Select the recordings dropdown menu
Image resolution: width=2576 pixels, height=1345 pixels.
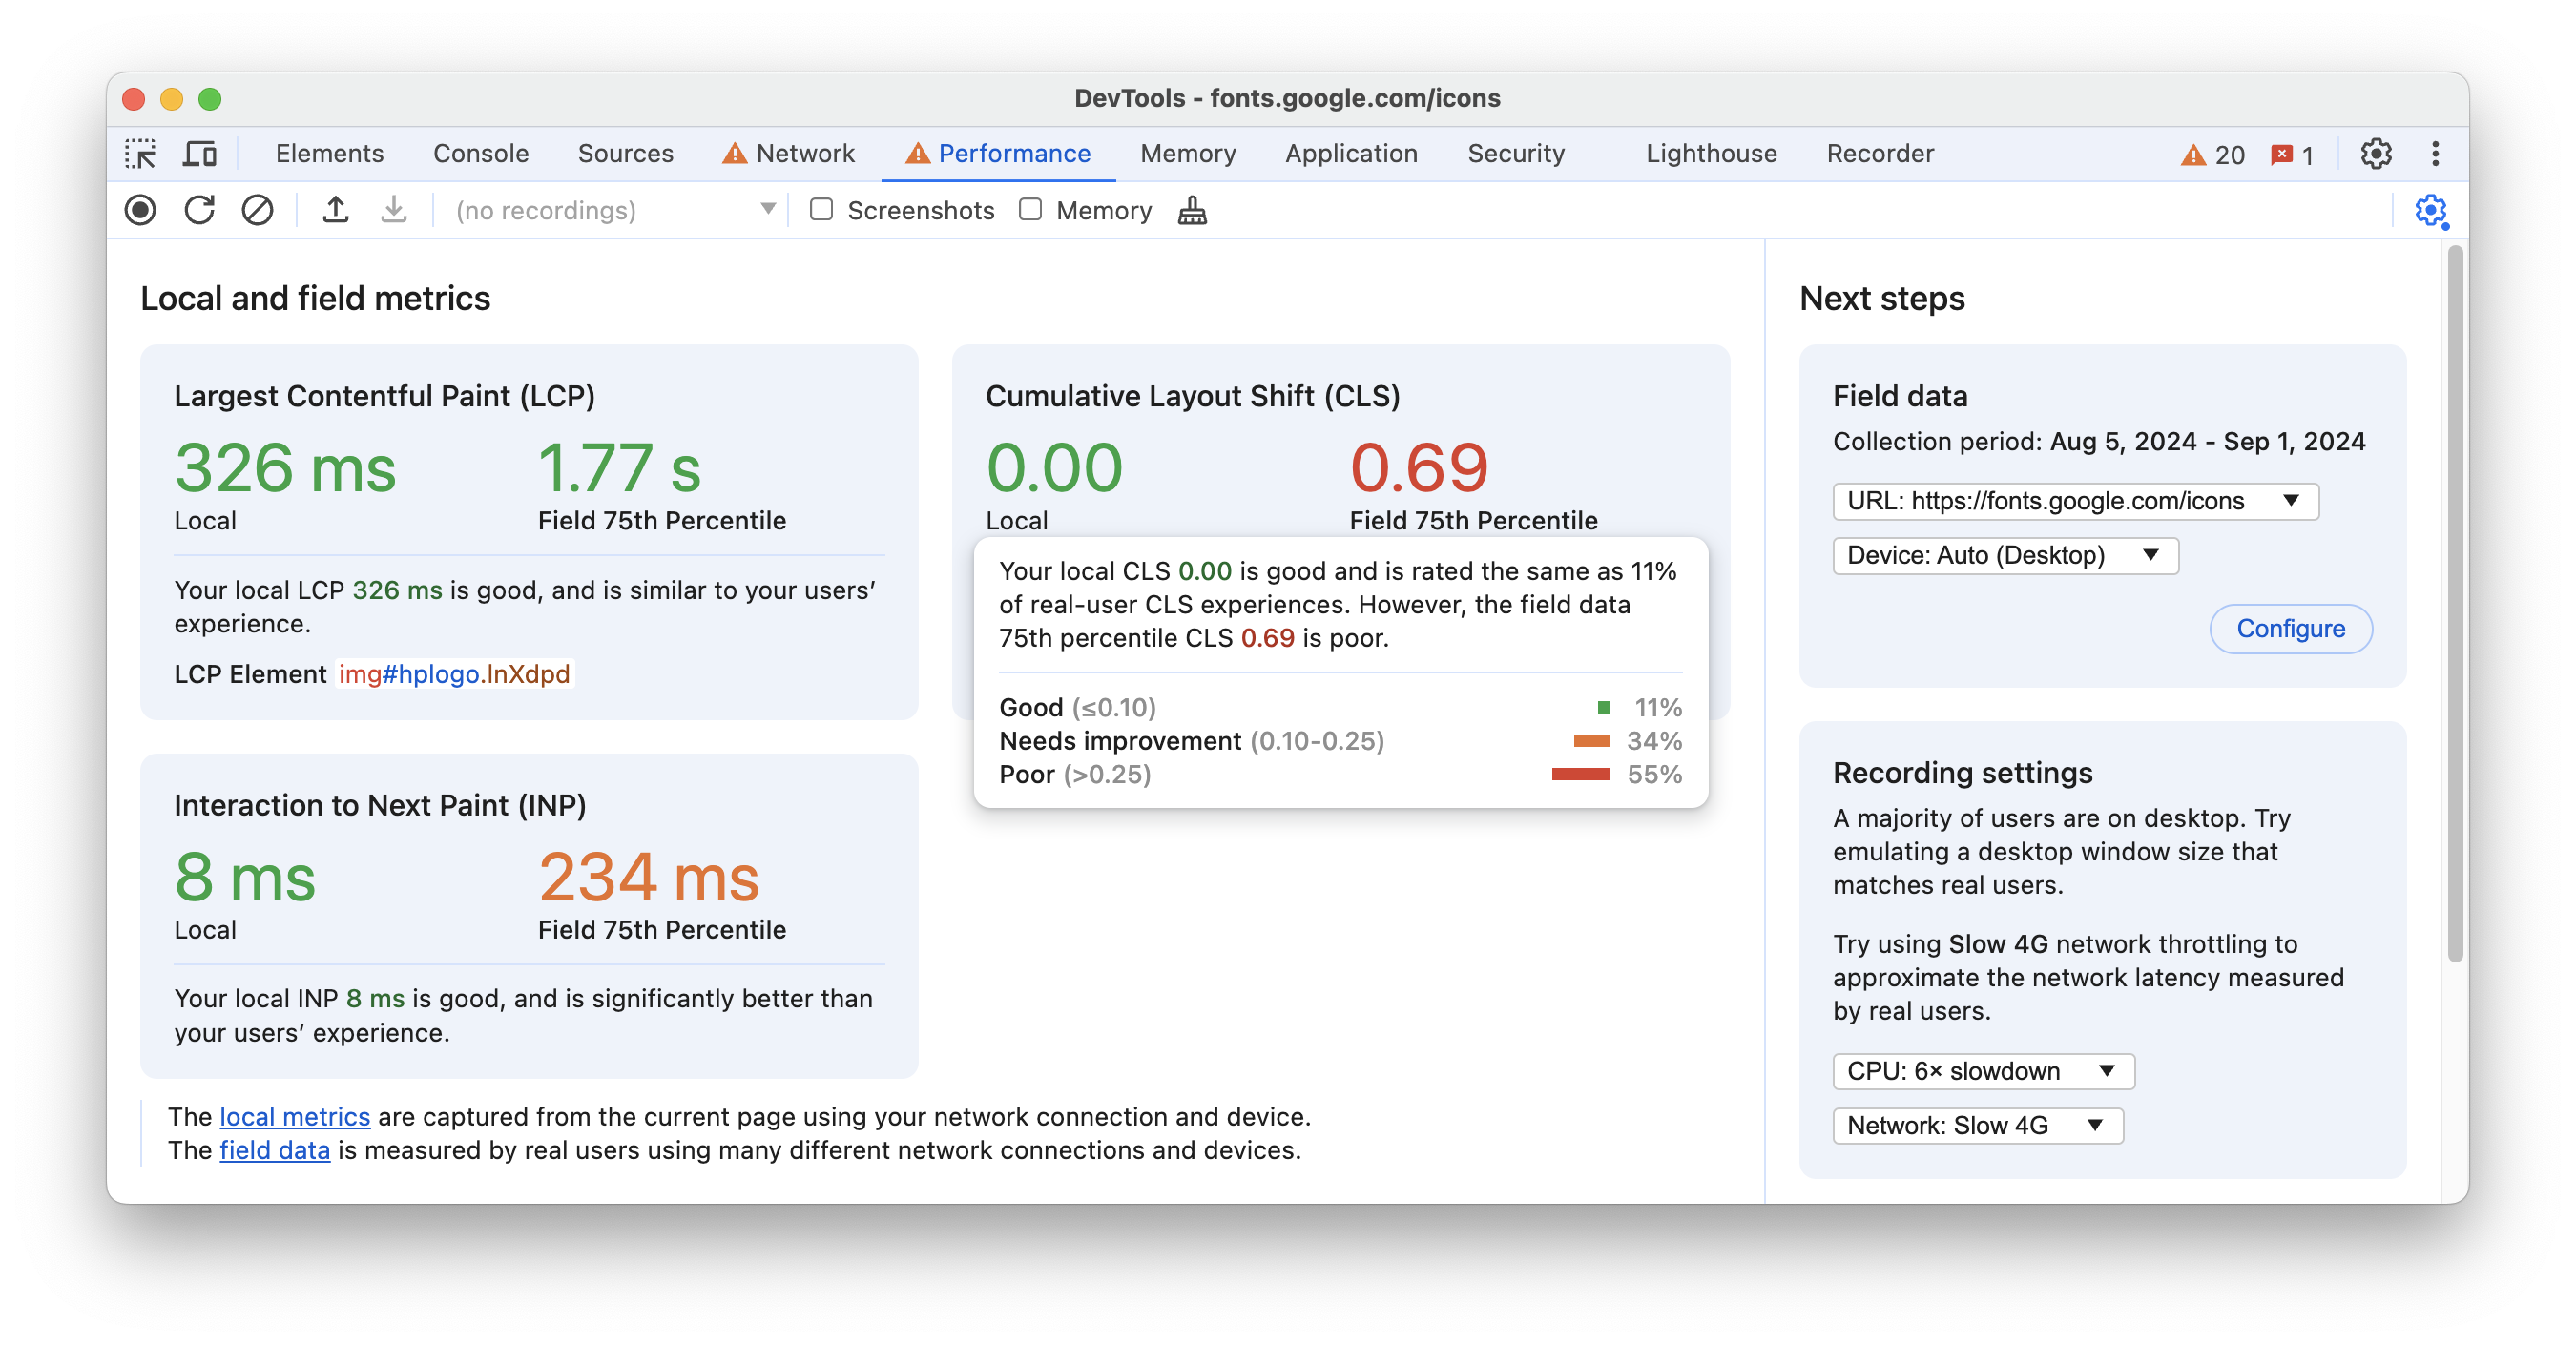pos(609,211)
